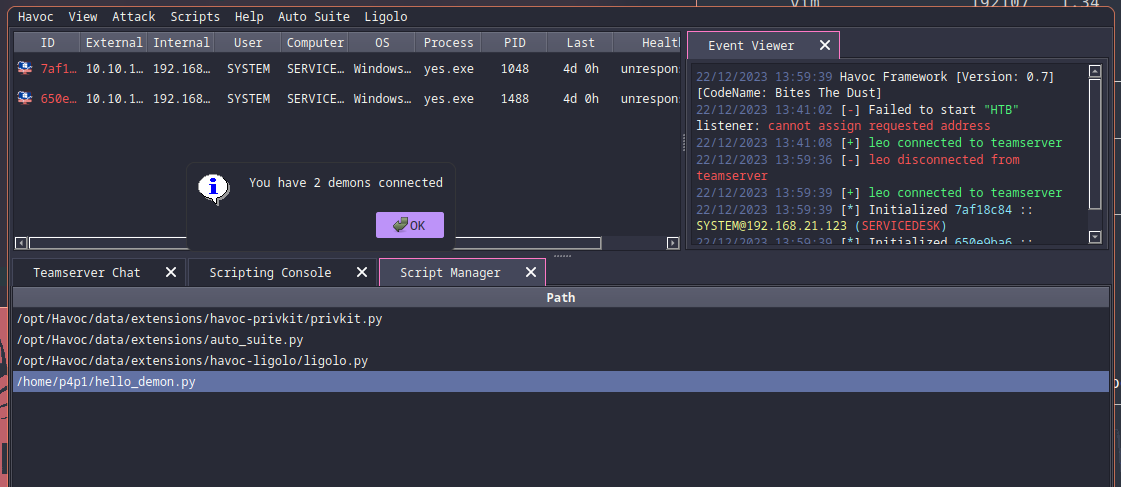This screenshot has height=487, width=1121.
Task: Select the hello_demon.py script row
Action: (x=106, y=382)
